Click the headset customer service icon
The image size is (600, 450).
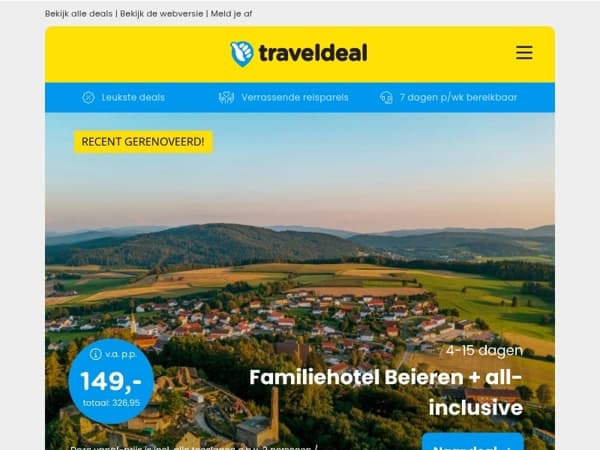click(386, 98)
